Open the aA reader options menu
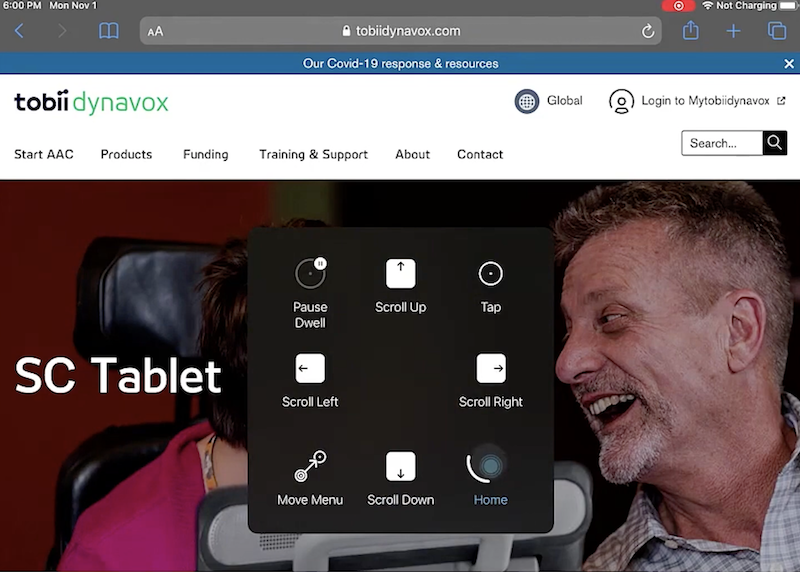 click(155, 31)
